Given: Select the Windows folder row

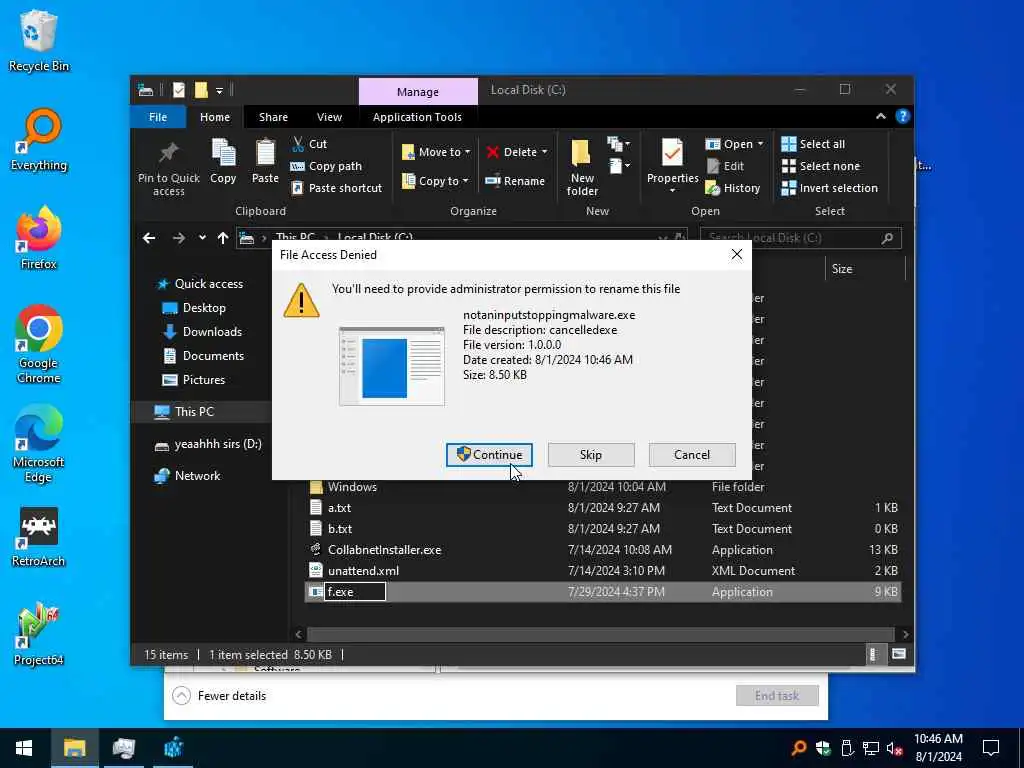Looking at the screenshot, I should tap(603, 487).
